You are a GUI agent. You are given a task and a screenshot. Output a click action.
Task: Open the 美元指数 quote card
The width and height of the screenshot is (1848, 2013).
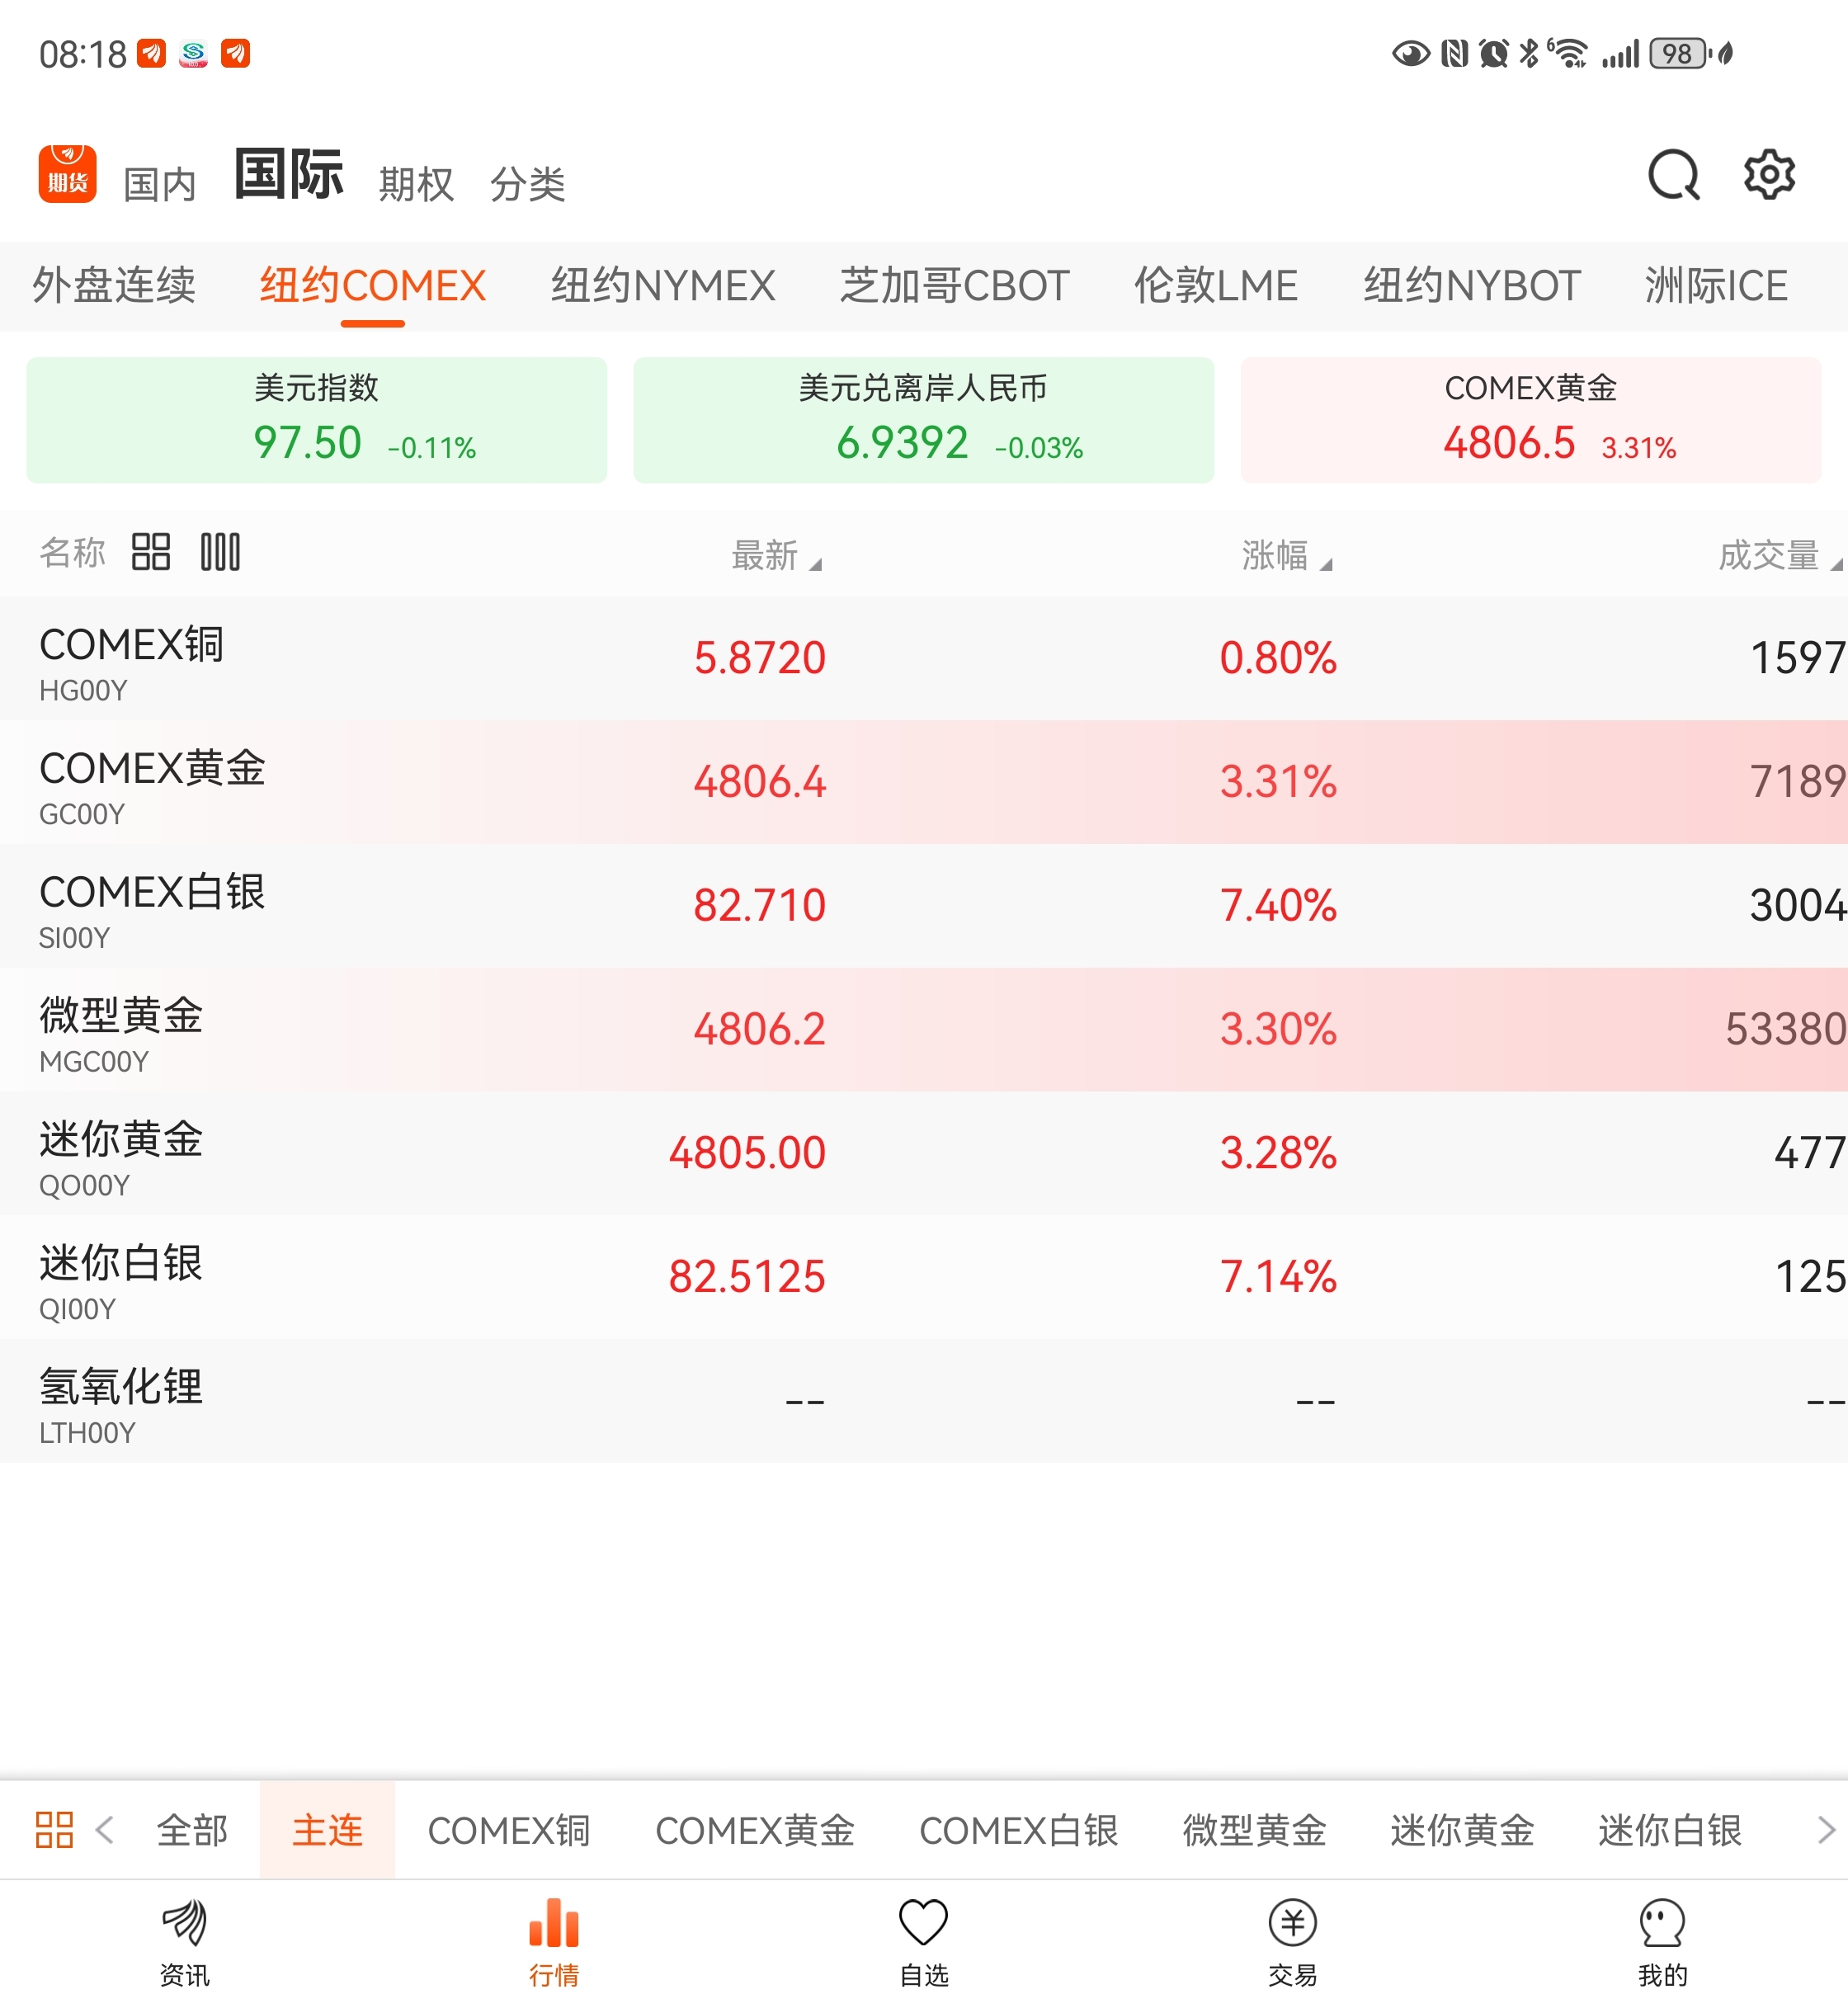[316, 420]
